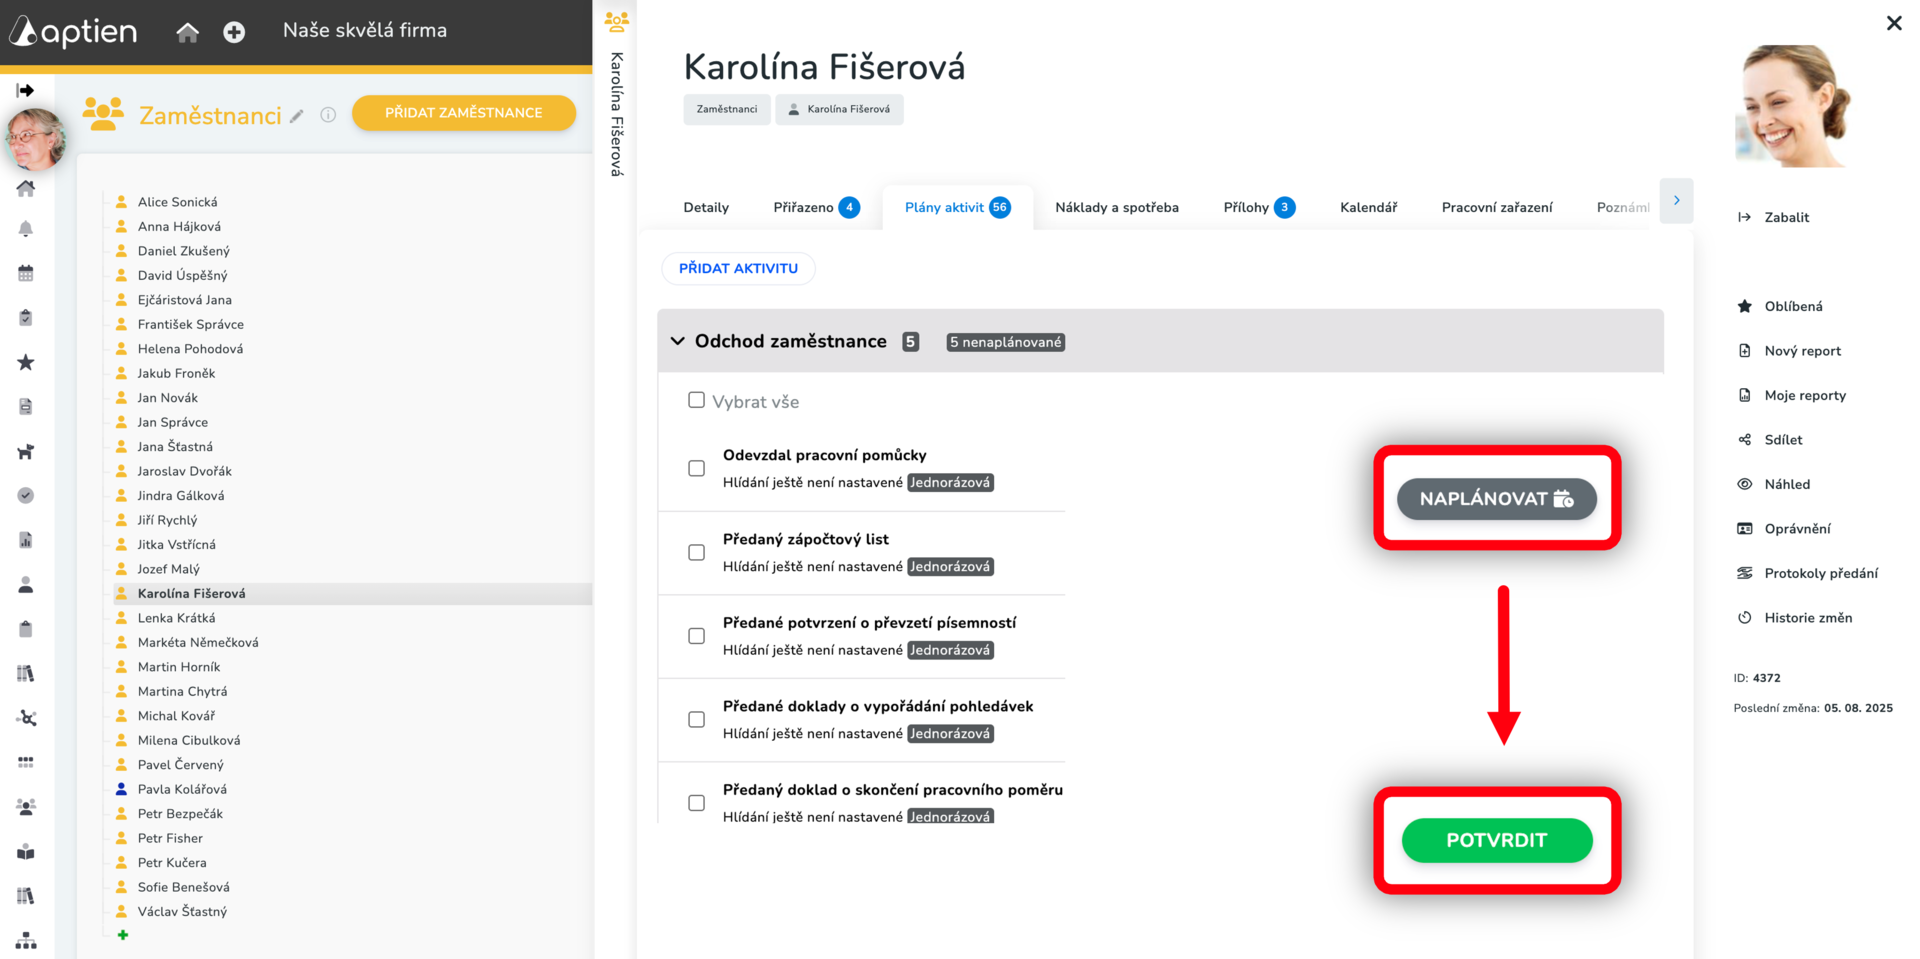This screenshot has width=1920, height=959.
Task: Check Předané potvrzení o převzetí písemností checkbox
Action: [x=696, y=636]
